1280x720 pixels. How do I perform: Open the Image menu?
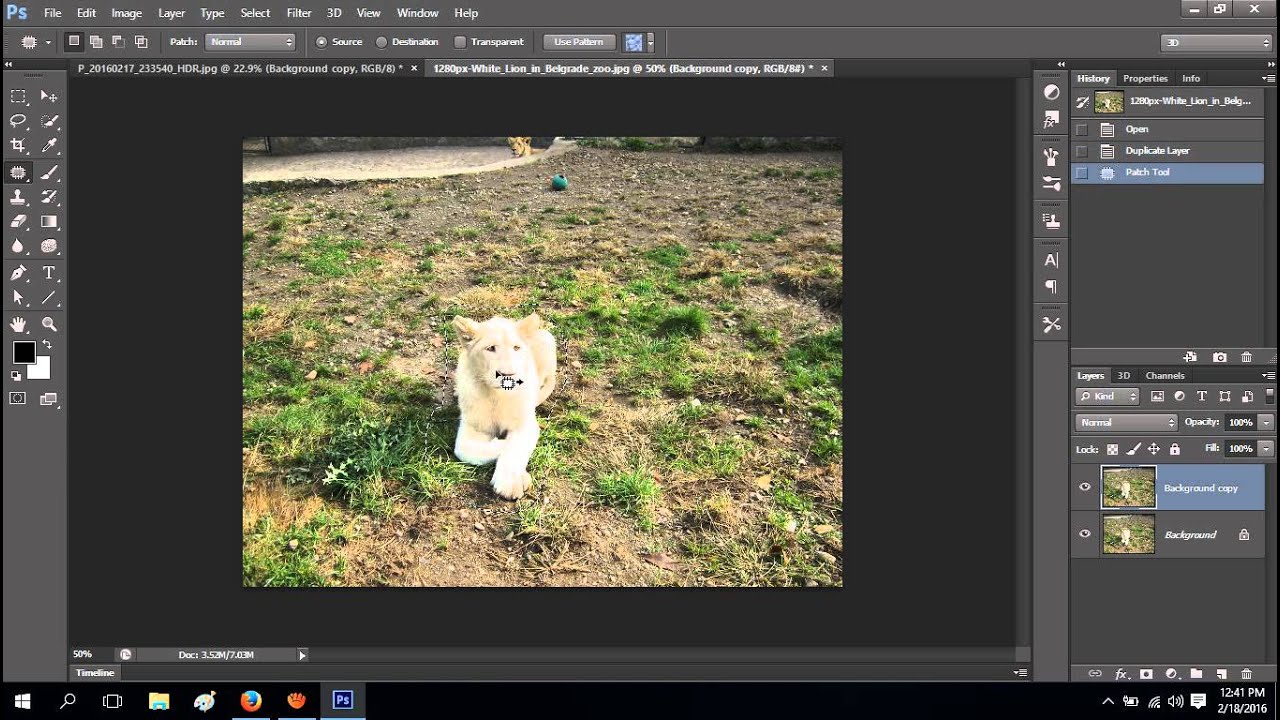pos(126,13)
